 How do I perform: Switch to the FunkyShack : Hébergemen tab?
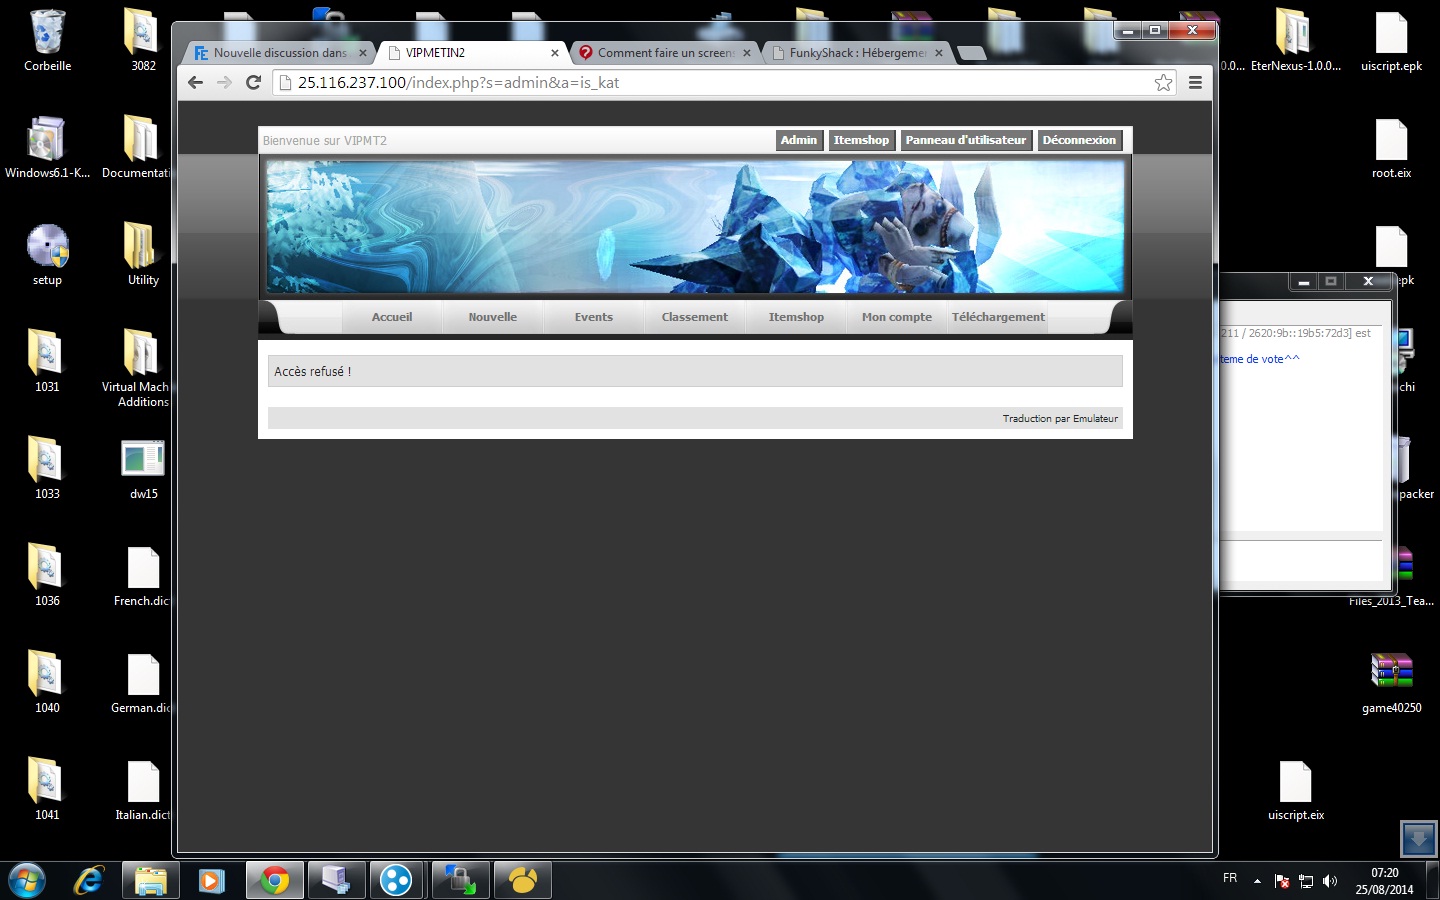[856, 53]
